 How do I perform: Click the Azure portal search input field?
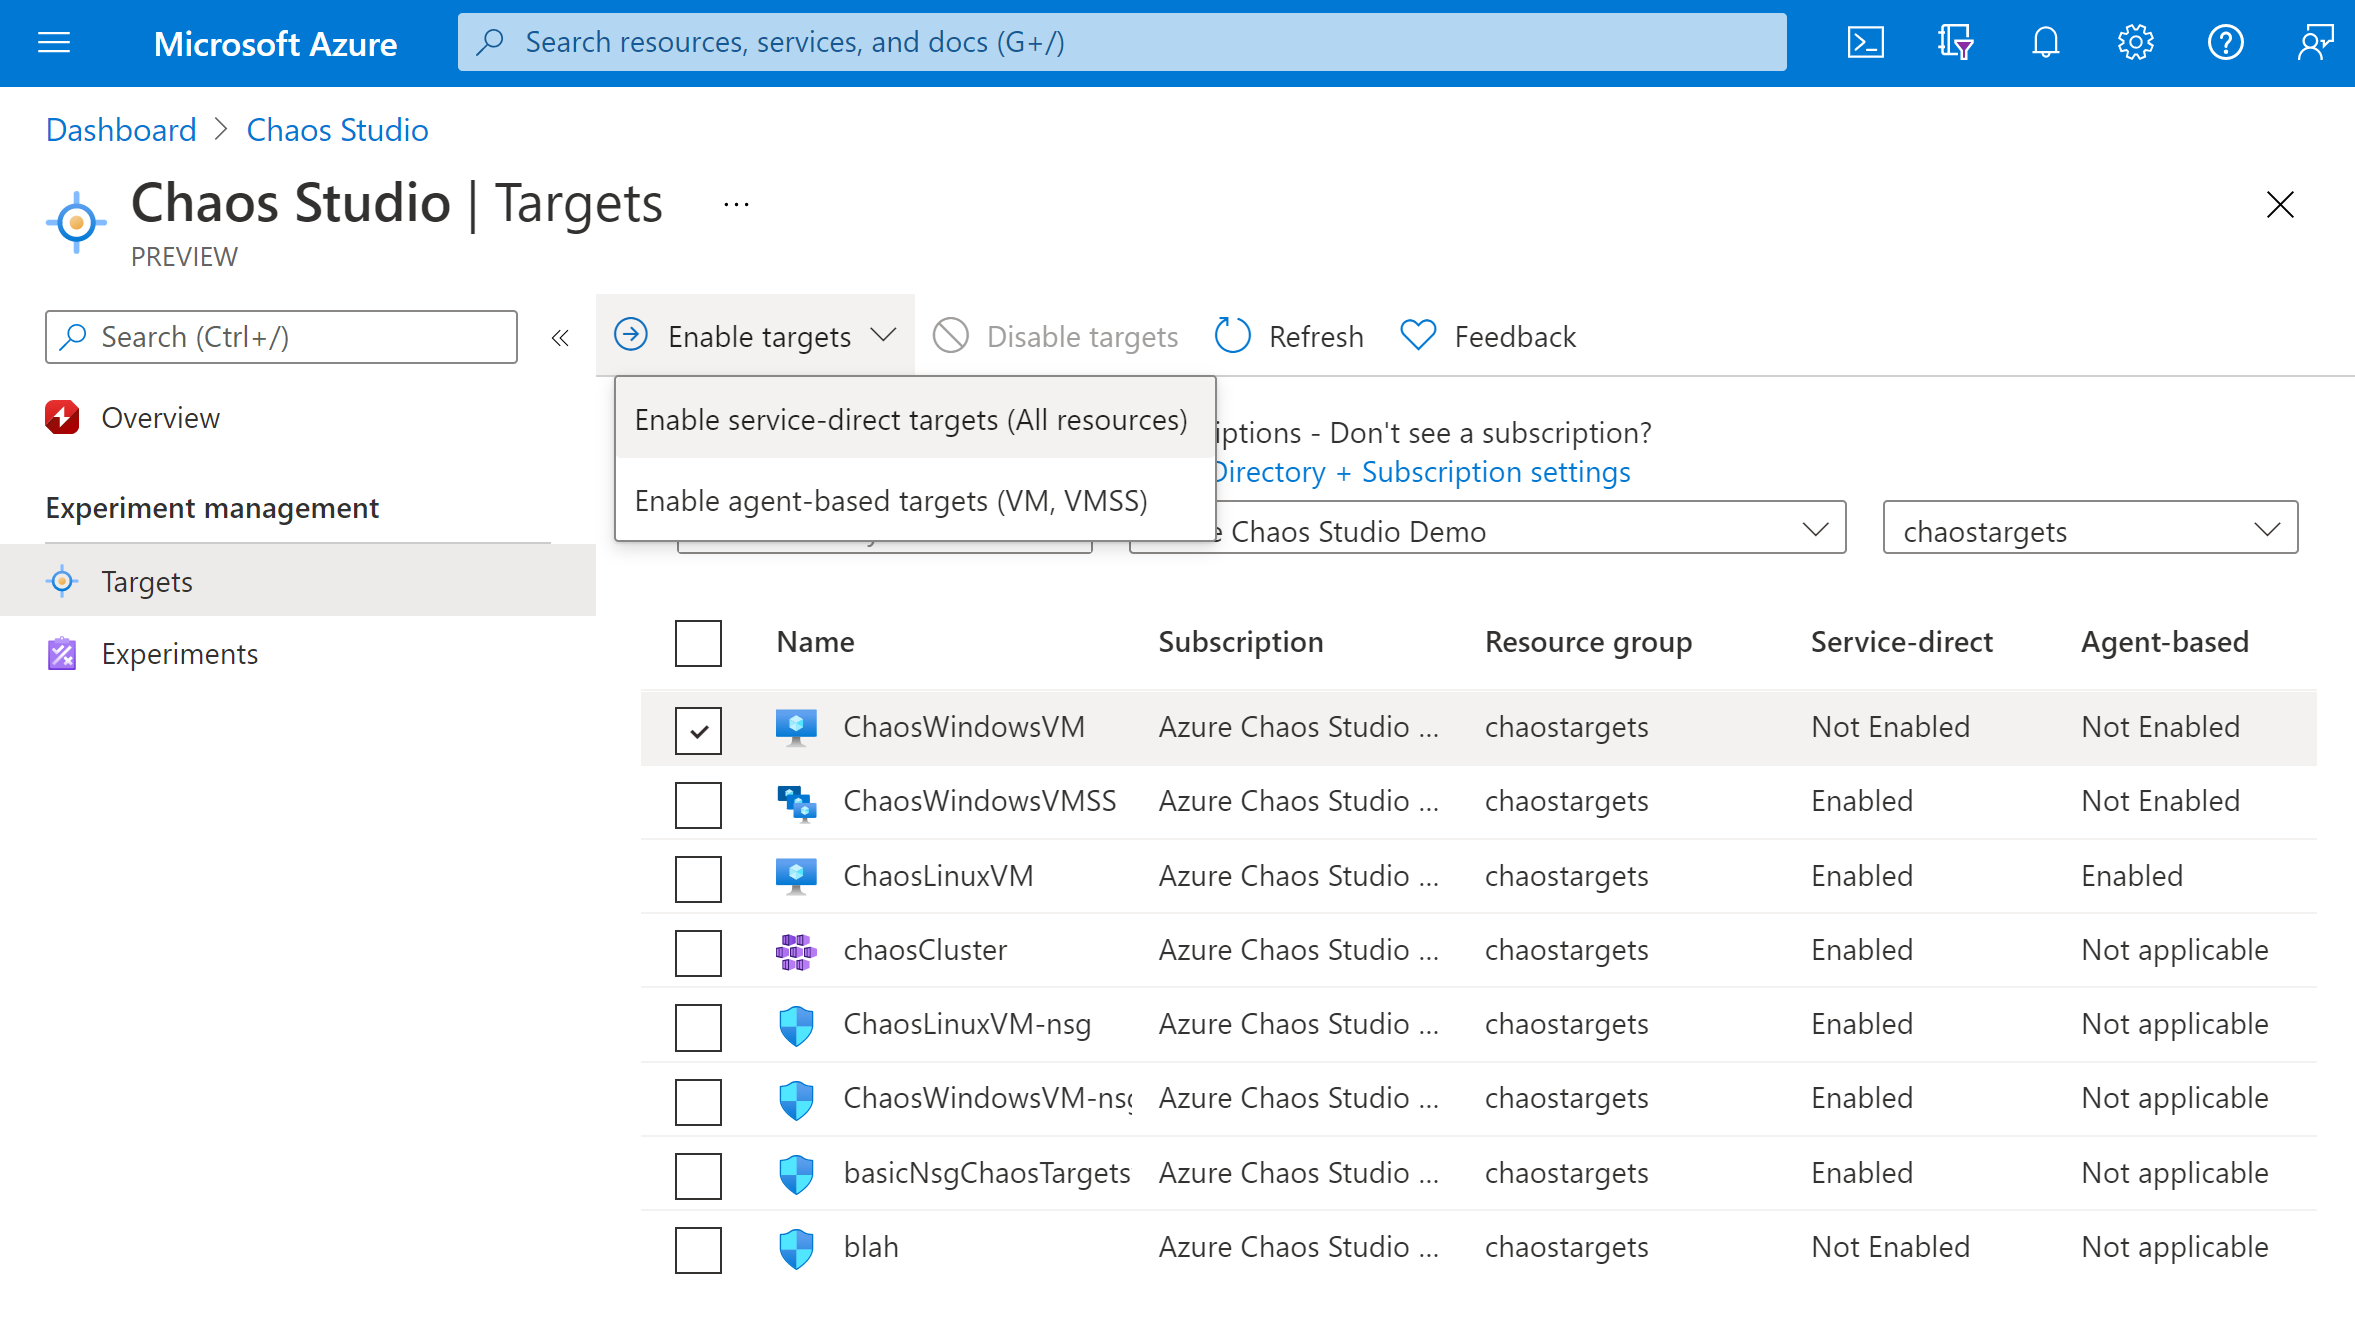(x=1121, y=40)
